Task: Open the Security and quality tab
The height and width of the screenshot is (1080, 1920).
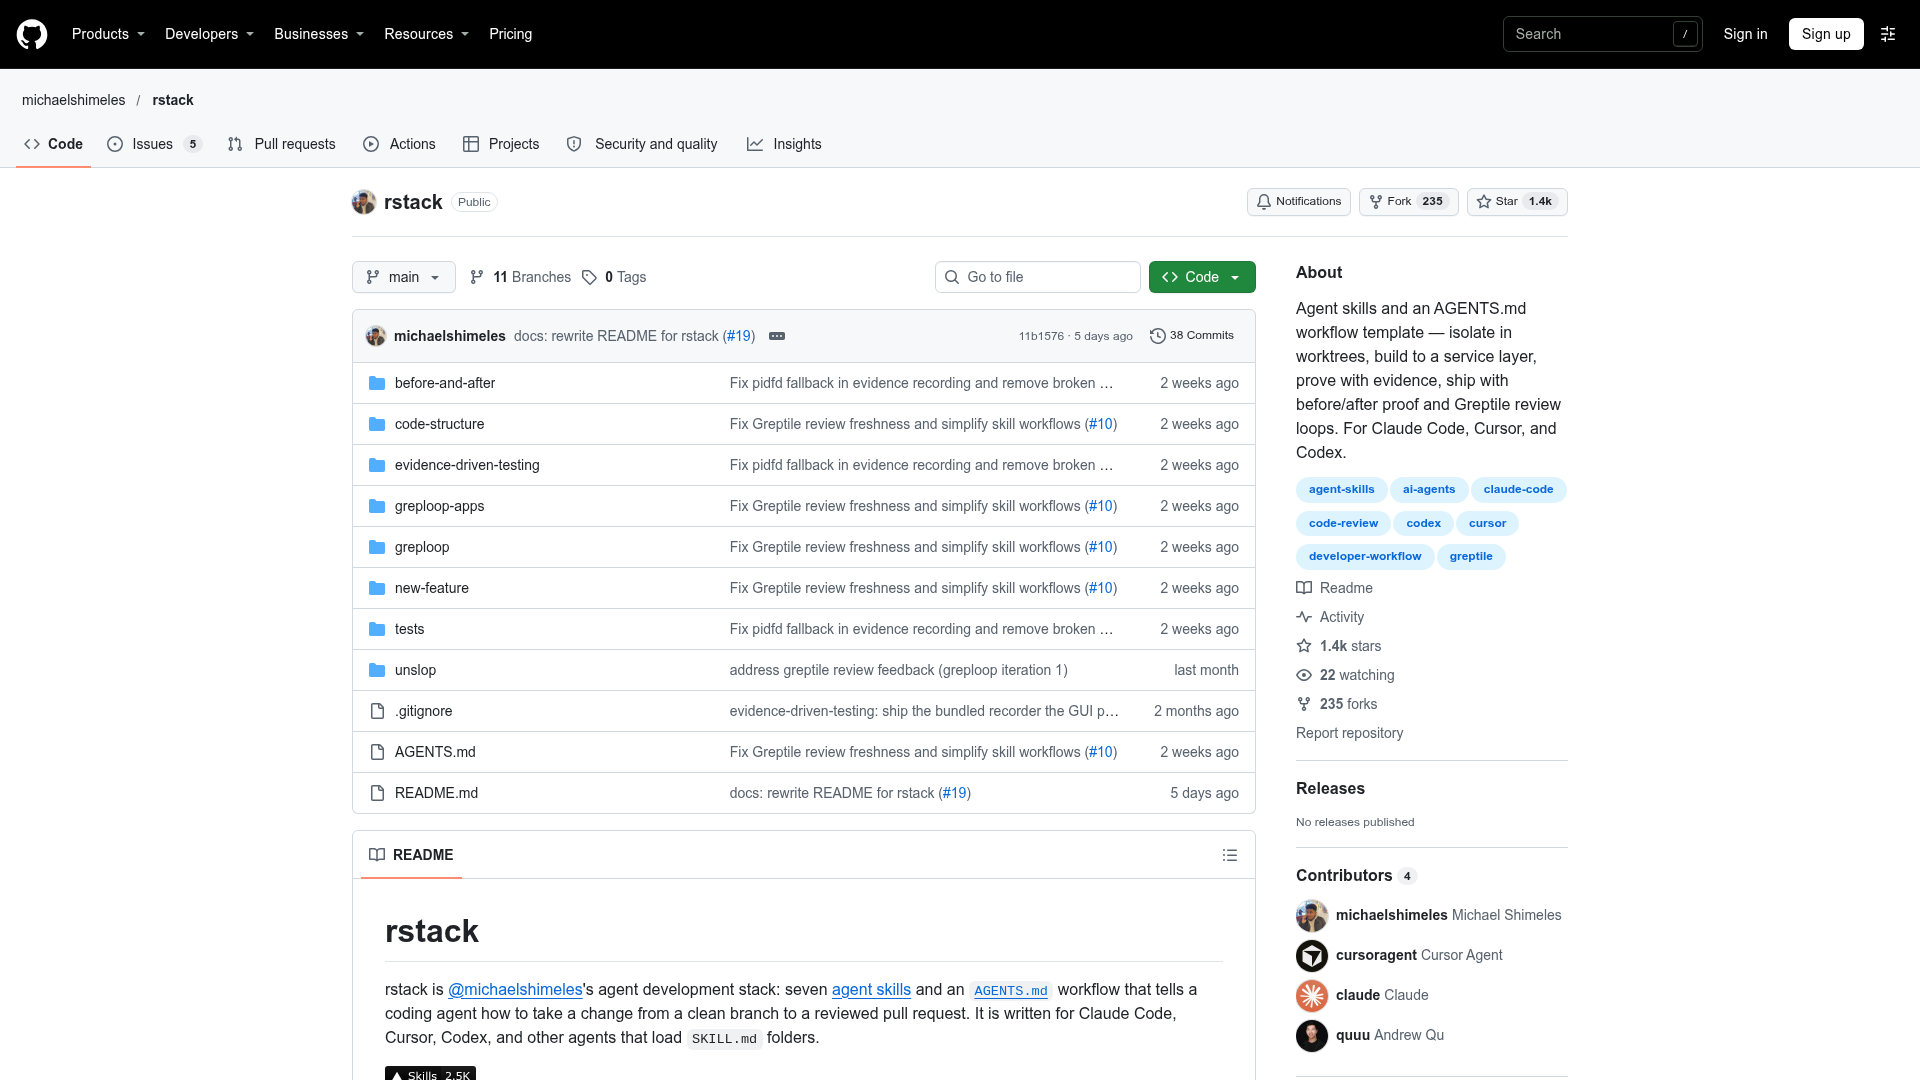Action: point(642,144)
